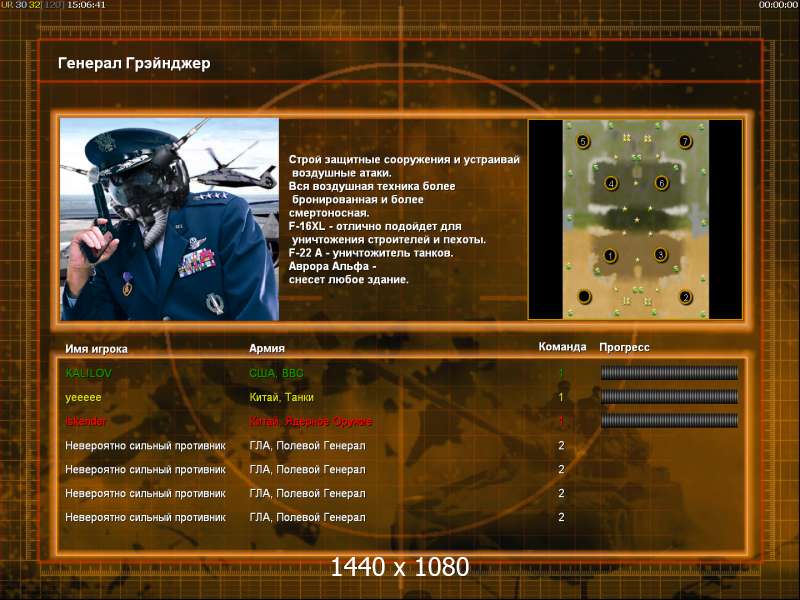This screenshot has width=800, height=600.
Task: Click the unnumbered black start marker on minimap
Action: (x=584, y=296)
